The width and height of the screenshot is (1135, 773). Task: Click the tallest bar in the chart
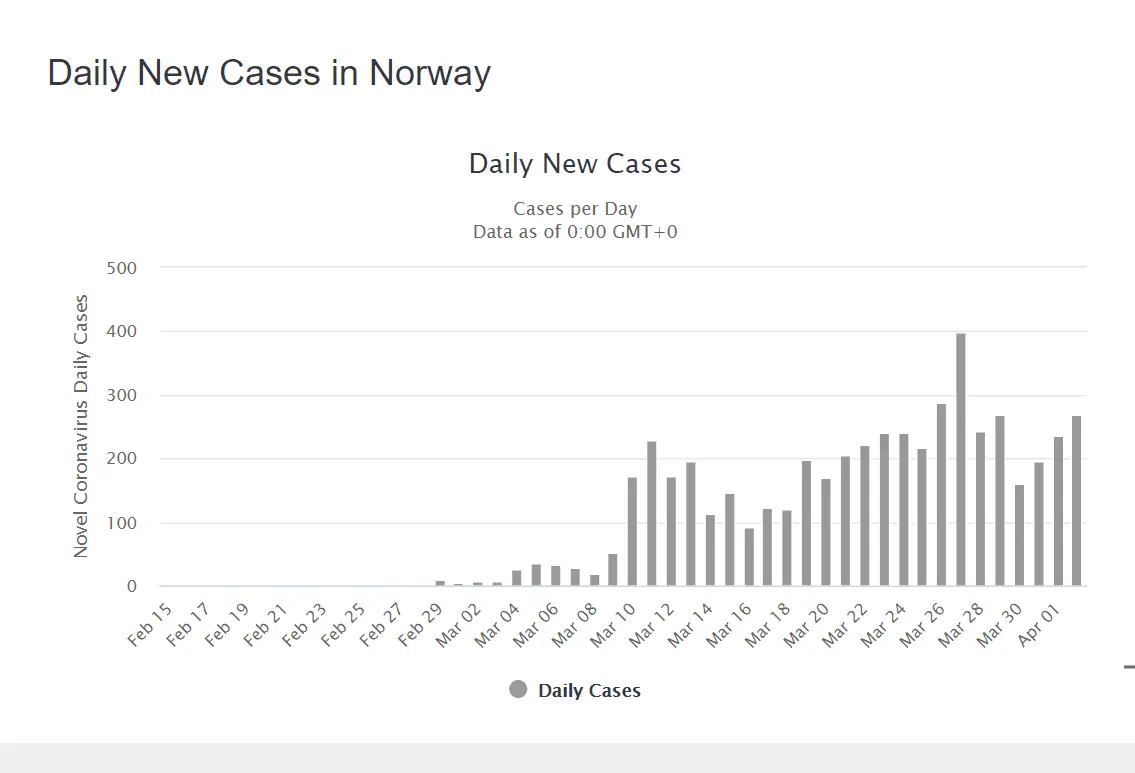(961, 459)
